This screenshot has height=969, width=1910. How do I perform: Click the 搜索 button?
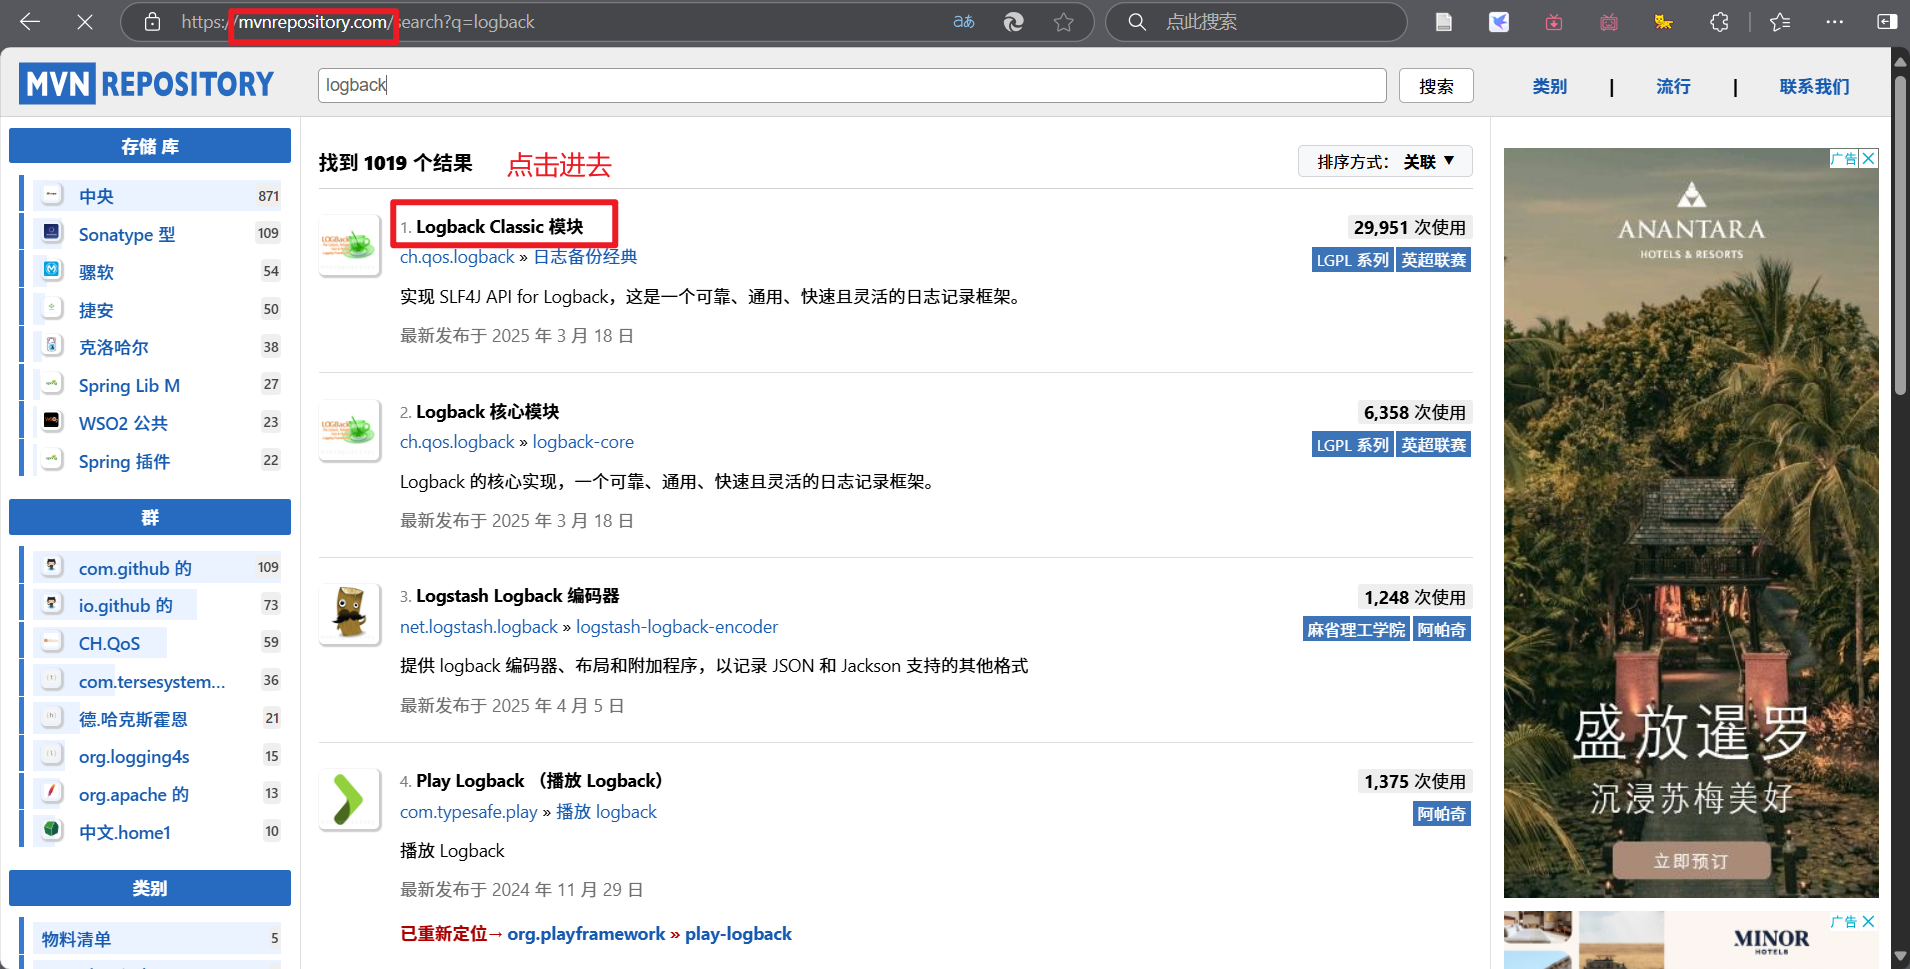[1436, 86]
